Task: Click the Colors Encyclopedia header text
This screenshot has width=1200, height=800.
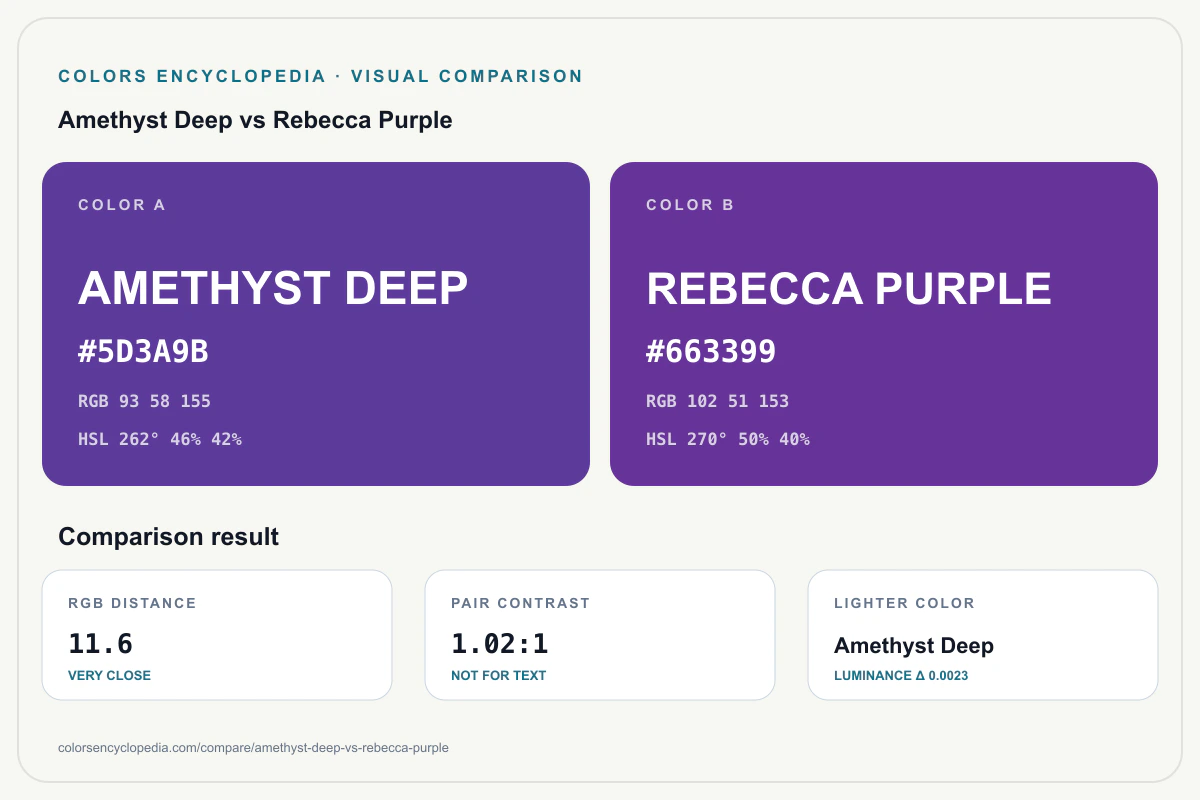Action: (x=192, y=76)
